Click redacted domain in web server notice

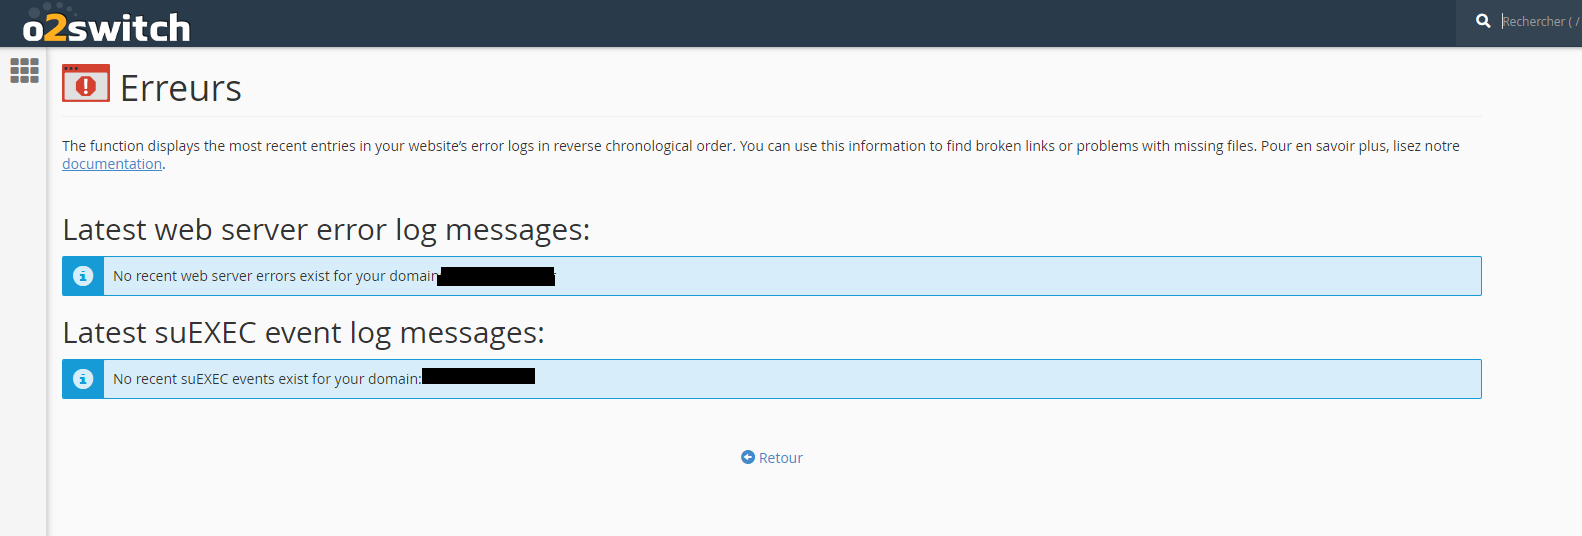pyautogui.click(x=496, y=276)
